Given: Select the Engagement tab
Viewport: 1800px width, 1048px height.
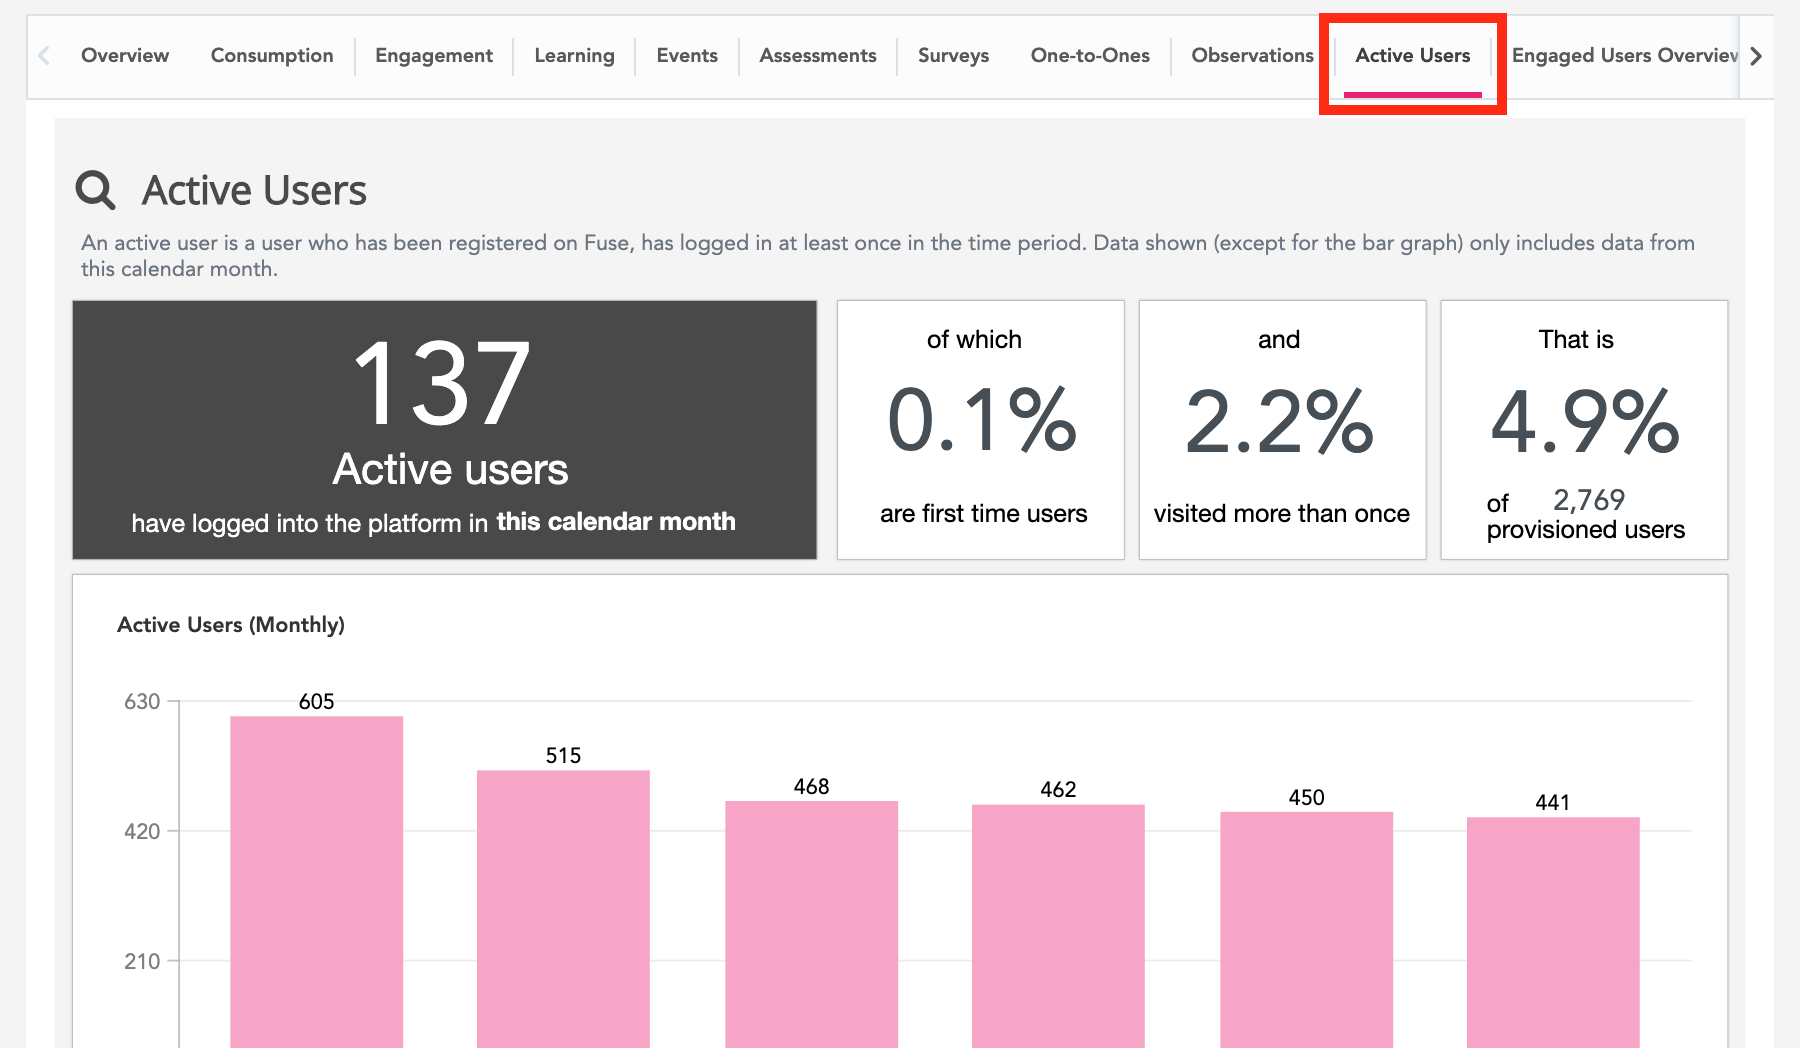Looking at the screenshot, I should click(x=434, y=56).
